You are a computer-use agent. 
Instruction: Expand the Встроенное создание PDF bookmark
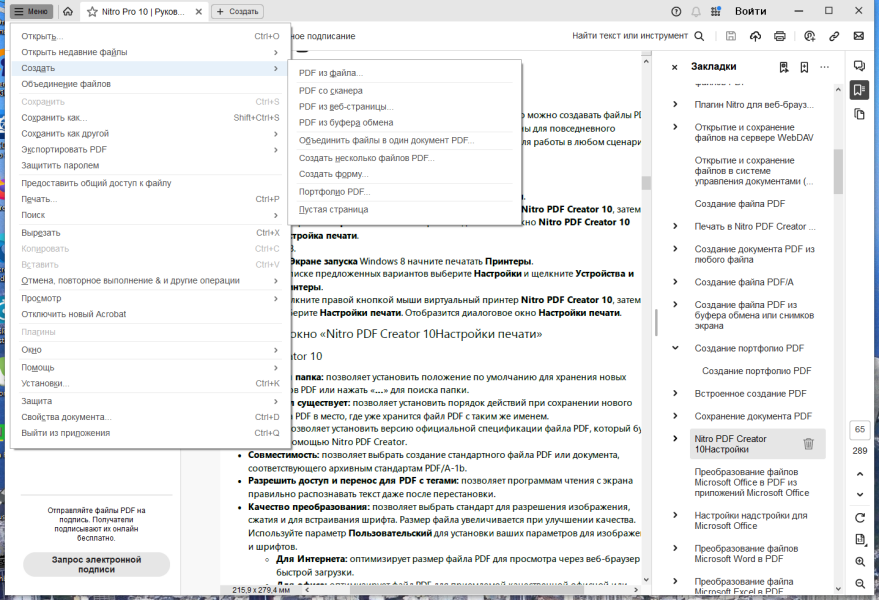pyautogui.click(x=676, y=394)
